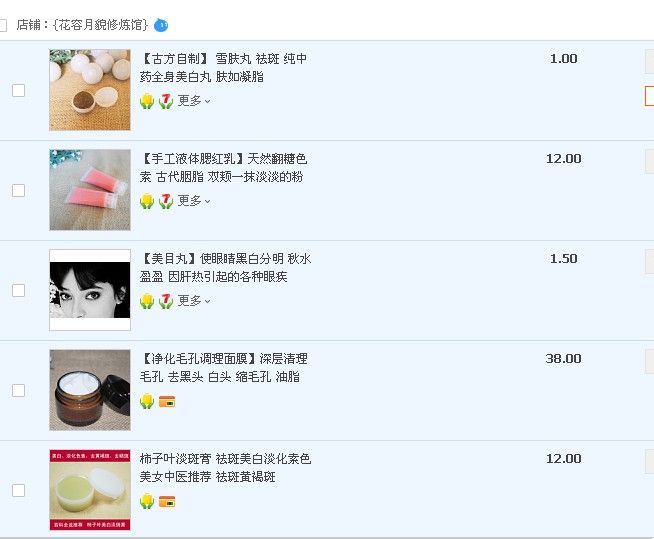Viewport: 654px width, 539px height.
Task: Click the blue Wangwang chat icon by the shop name
Action: 161,25
